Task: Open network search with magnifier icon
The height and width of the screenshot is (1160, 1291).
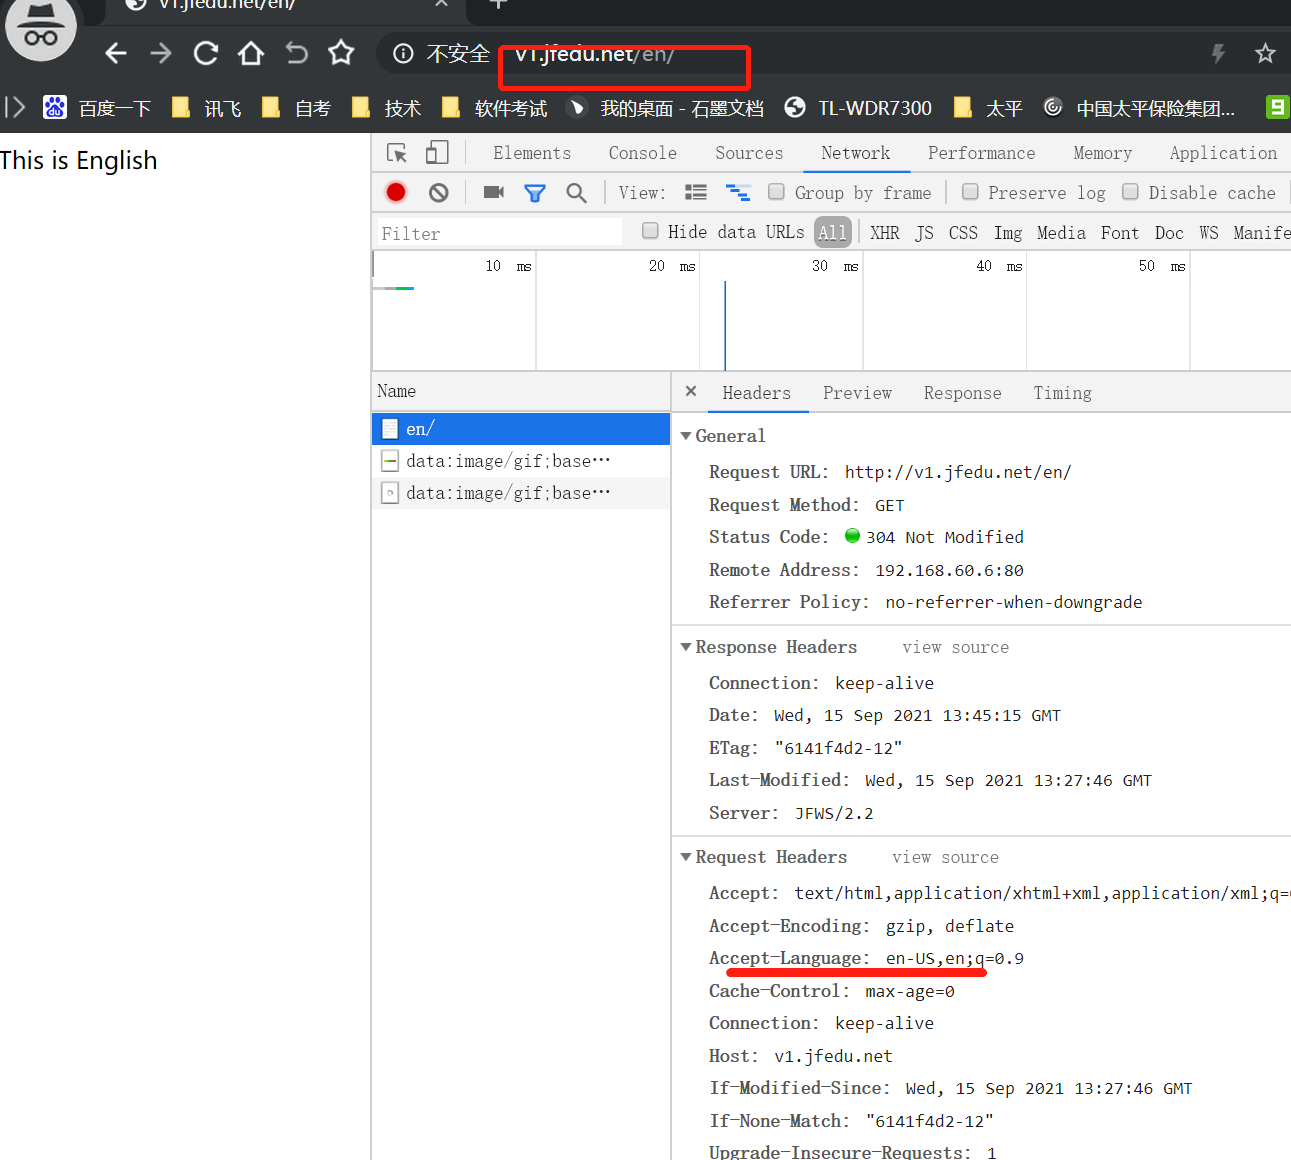Action: [x=576, y=193]
